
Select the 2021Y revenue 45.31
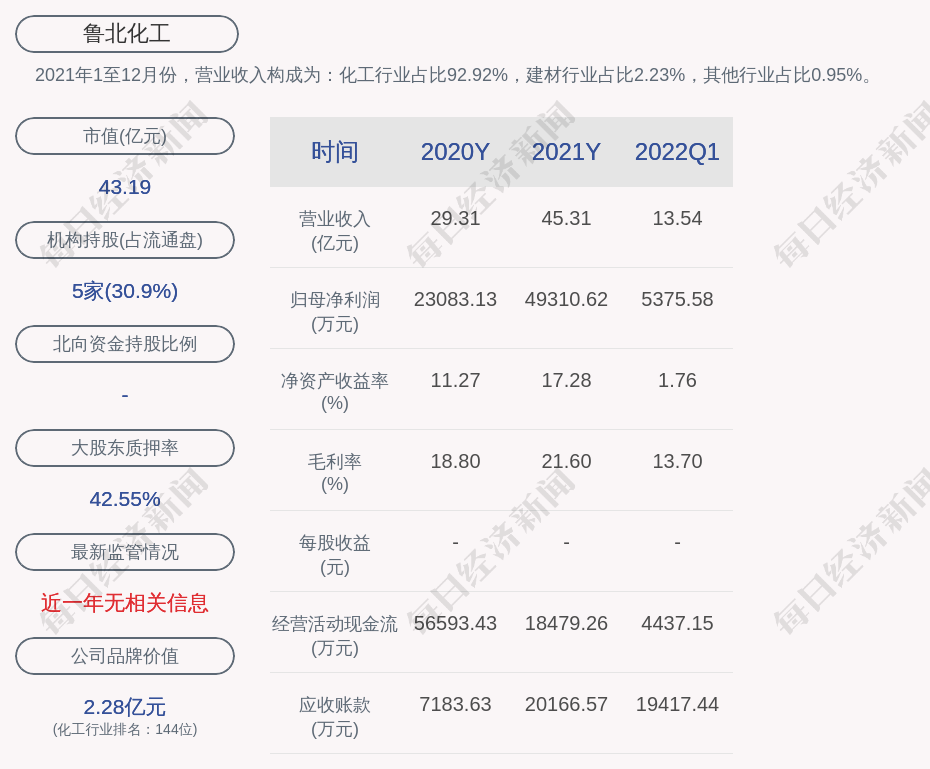click(566, 218)
